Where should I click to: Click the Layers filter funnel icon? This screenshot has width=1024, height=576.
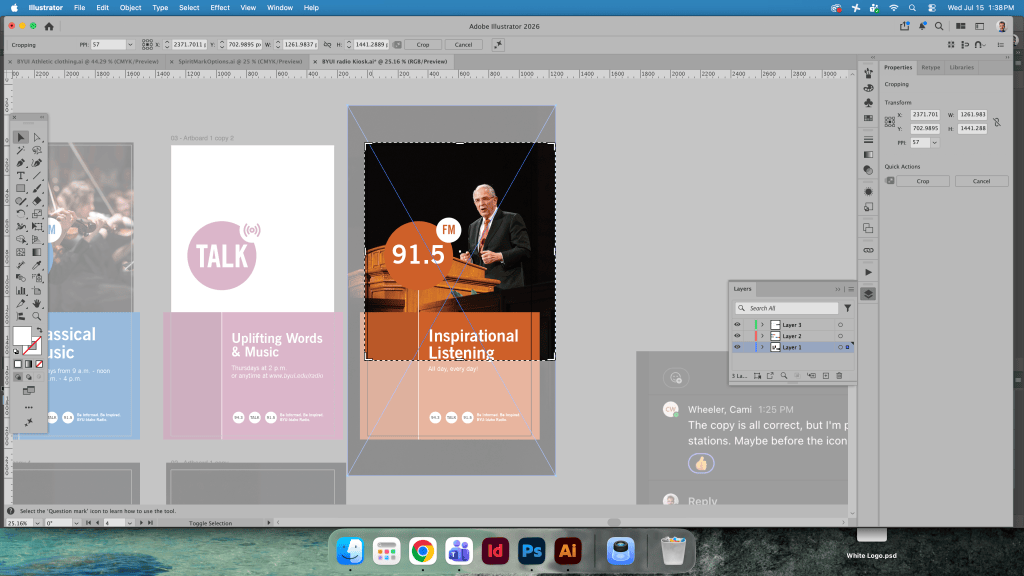click(x=847, y=308)
